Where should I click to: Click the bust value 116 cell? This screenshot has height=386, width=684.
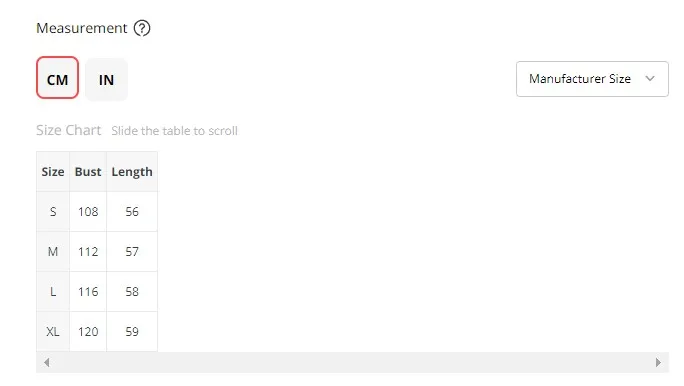click(x=88, y=292)
